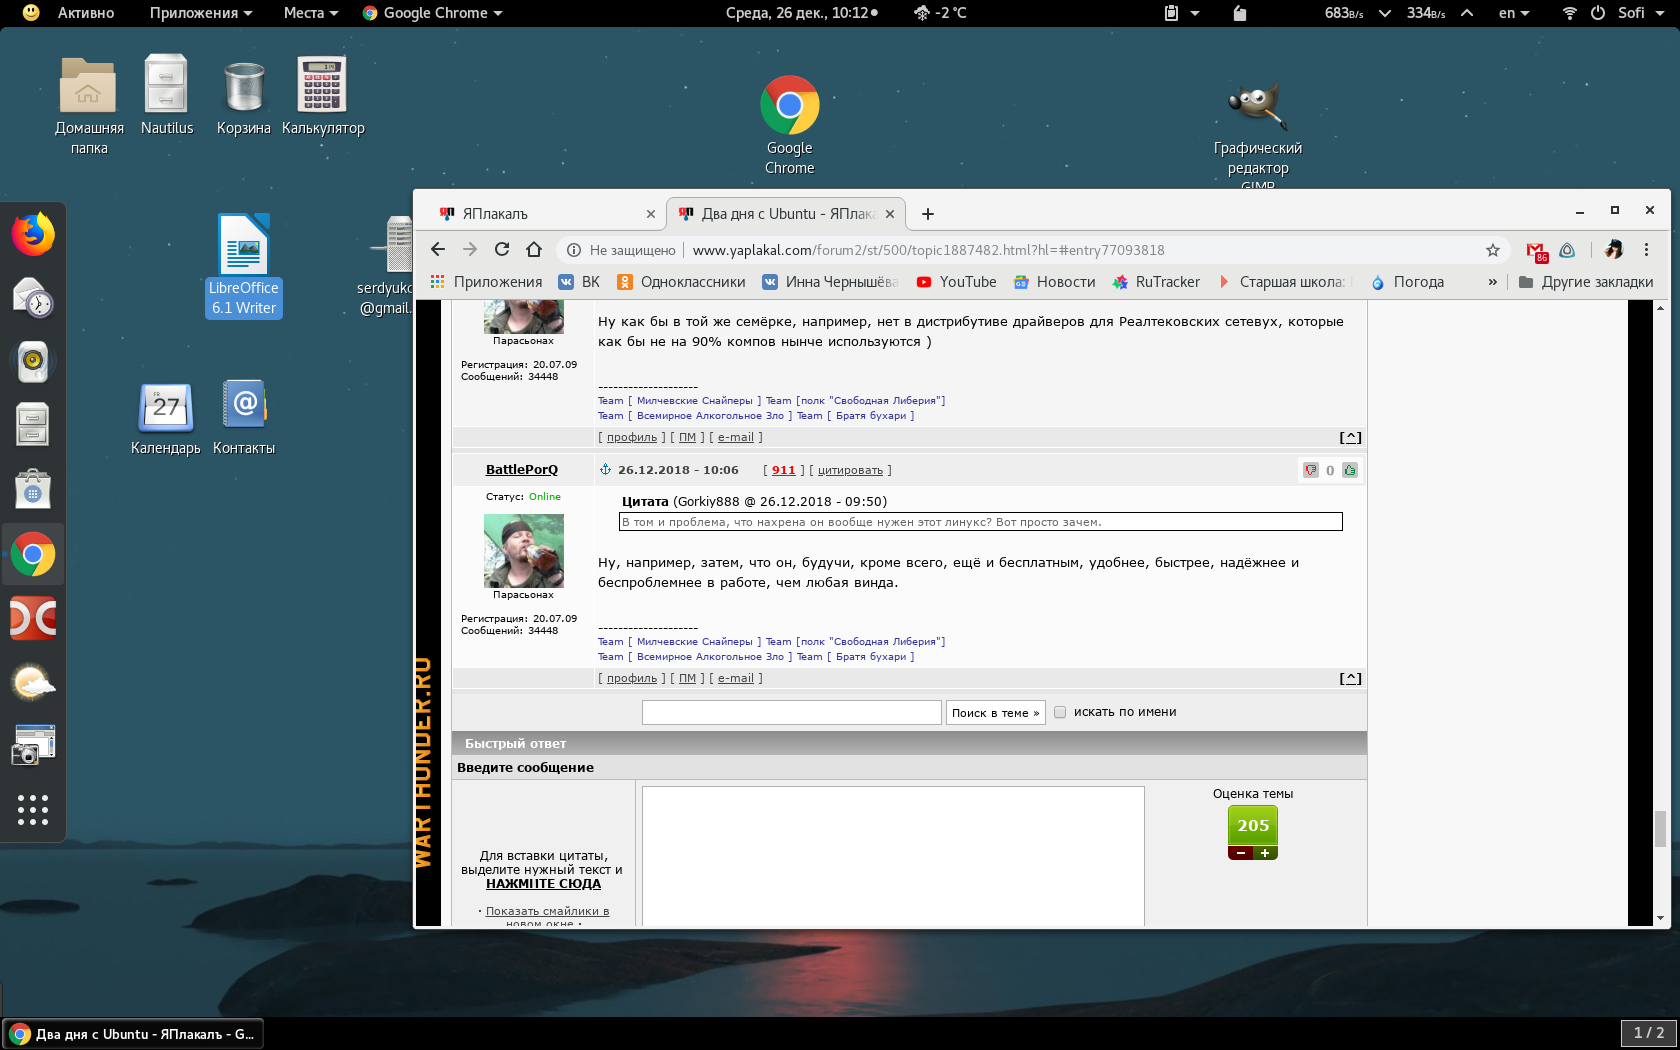Reload the current page
1680x1050 pixels.
tap(502, 250)
